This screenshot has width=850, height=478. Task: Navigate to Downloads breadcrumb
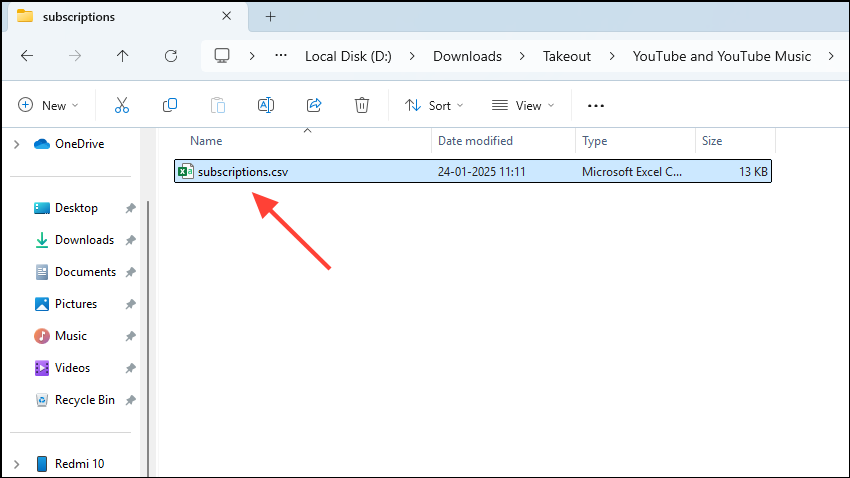(467, 56)
